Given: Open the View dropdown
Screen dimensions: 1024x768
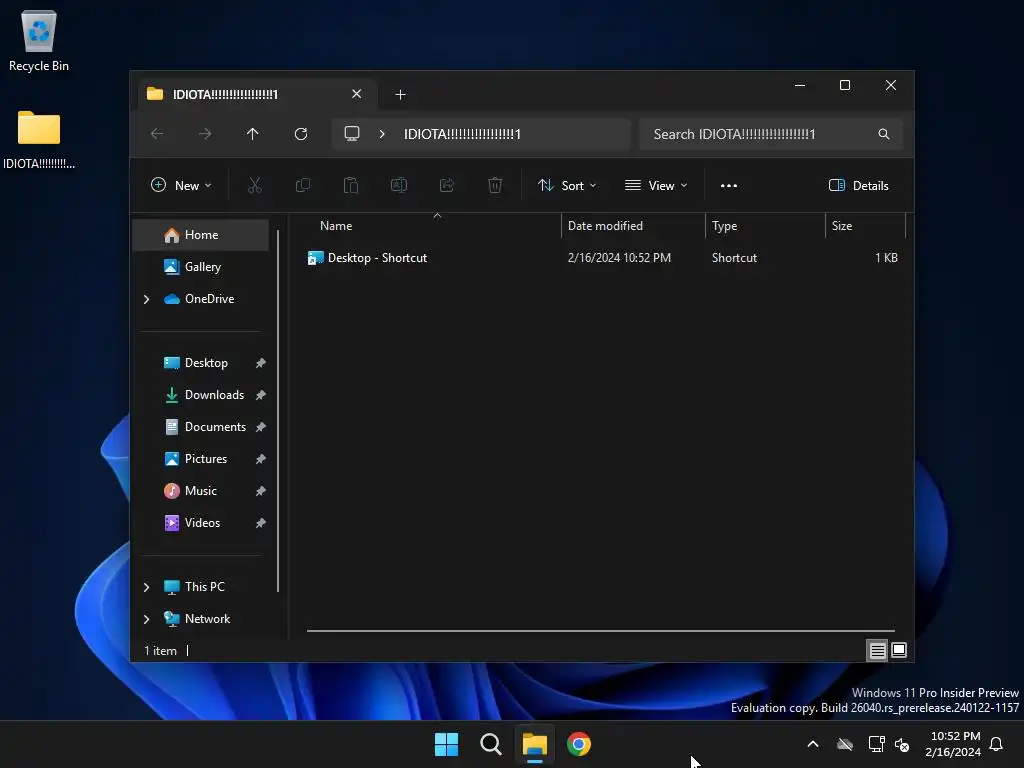Looking at the screenshot, I should click(x=656, y=185).
